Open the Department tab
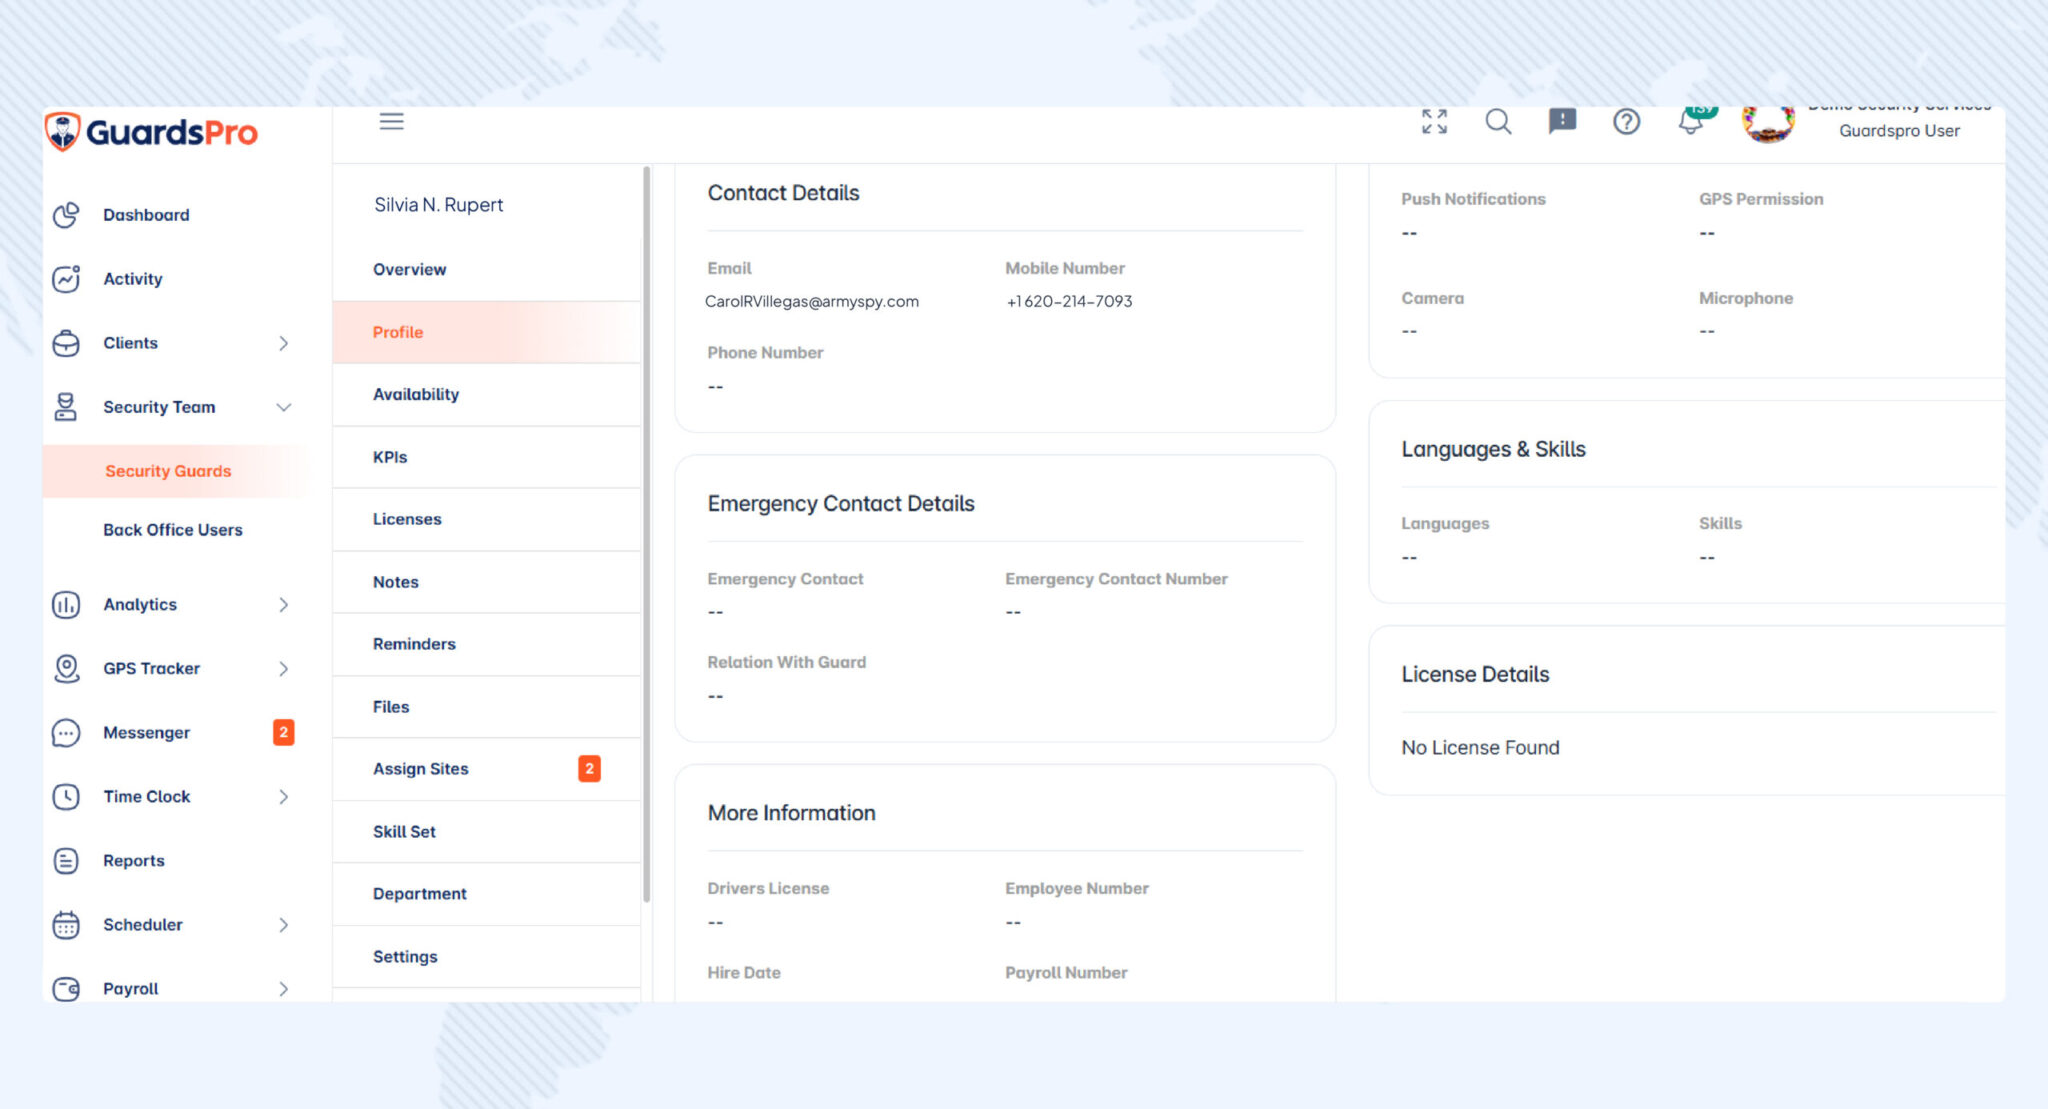The image size is (2048, 1109). click(x=487, y=894)
